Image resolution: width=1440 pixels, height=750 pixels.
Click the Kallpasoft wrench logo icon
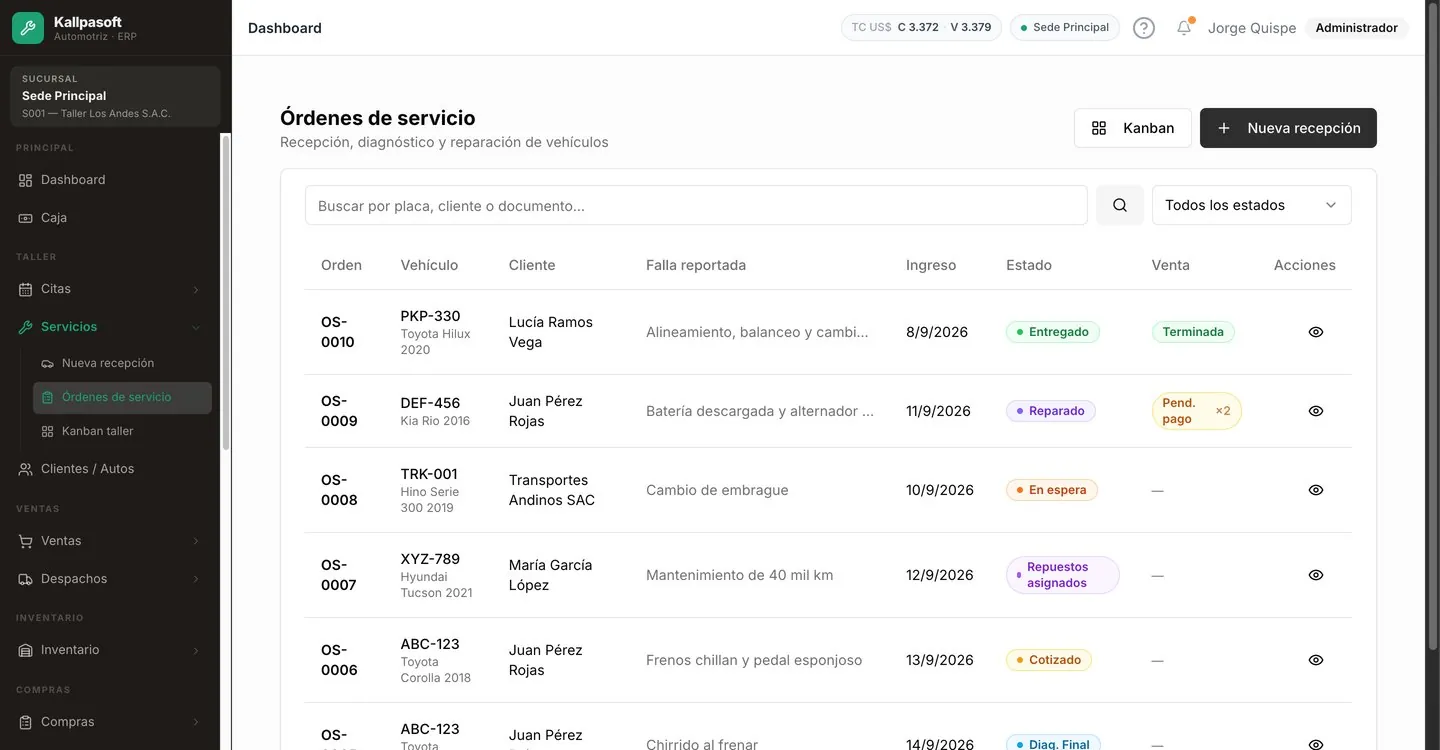28,28
